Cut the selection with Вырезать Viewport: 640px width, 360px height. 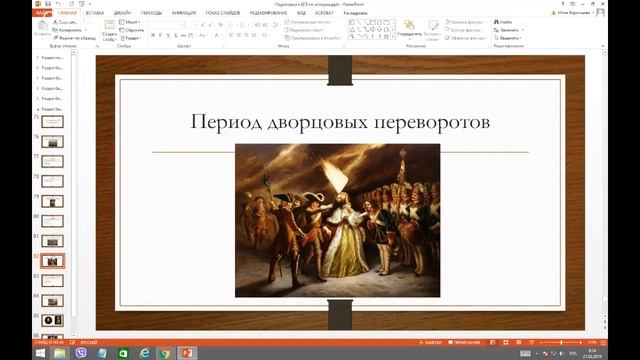(65, 22)
